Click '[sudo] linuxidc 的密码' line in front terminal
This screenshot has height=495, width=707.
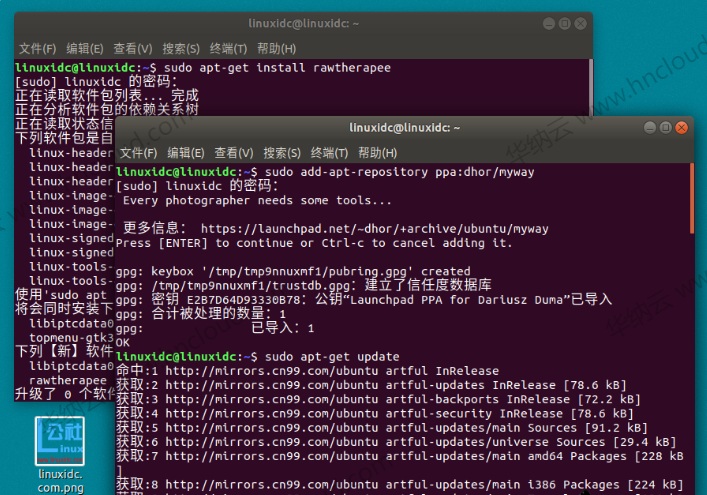[x=197, y=186]
